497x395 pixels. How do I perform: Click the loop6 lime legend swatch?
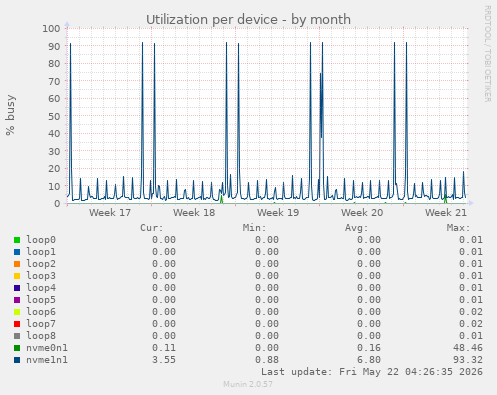17,312
